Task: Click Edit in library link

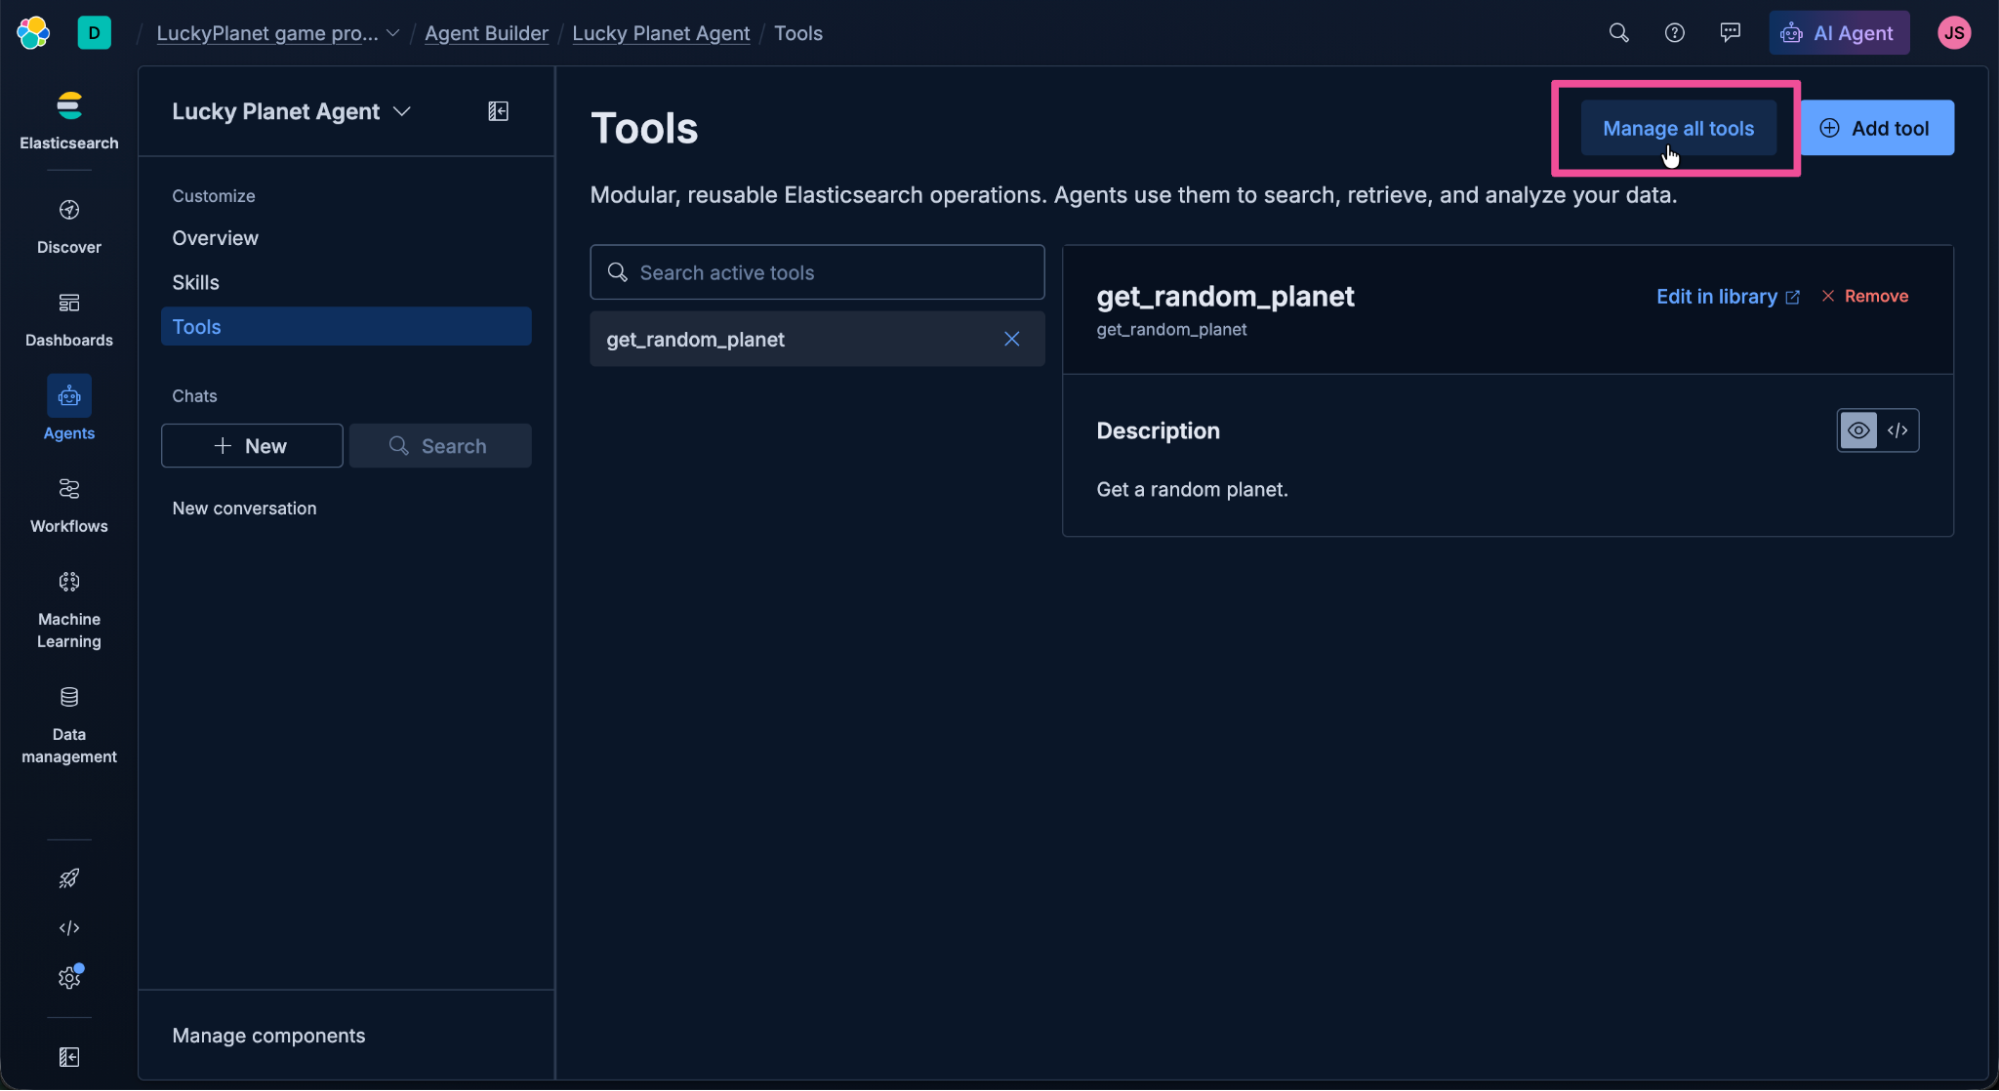Action: tap(1728, 296)
